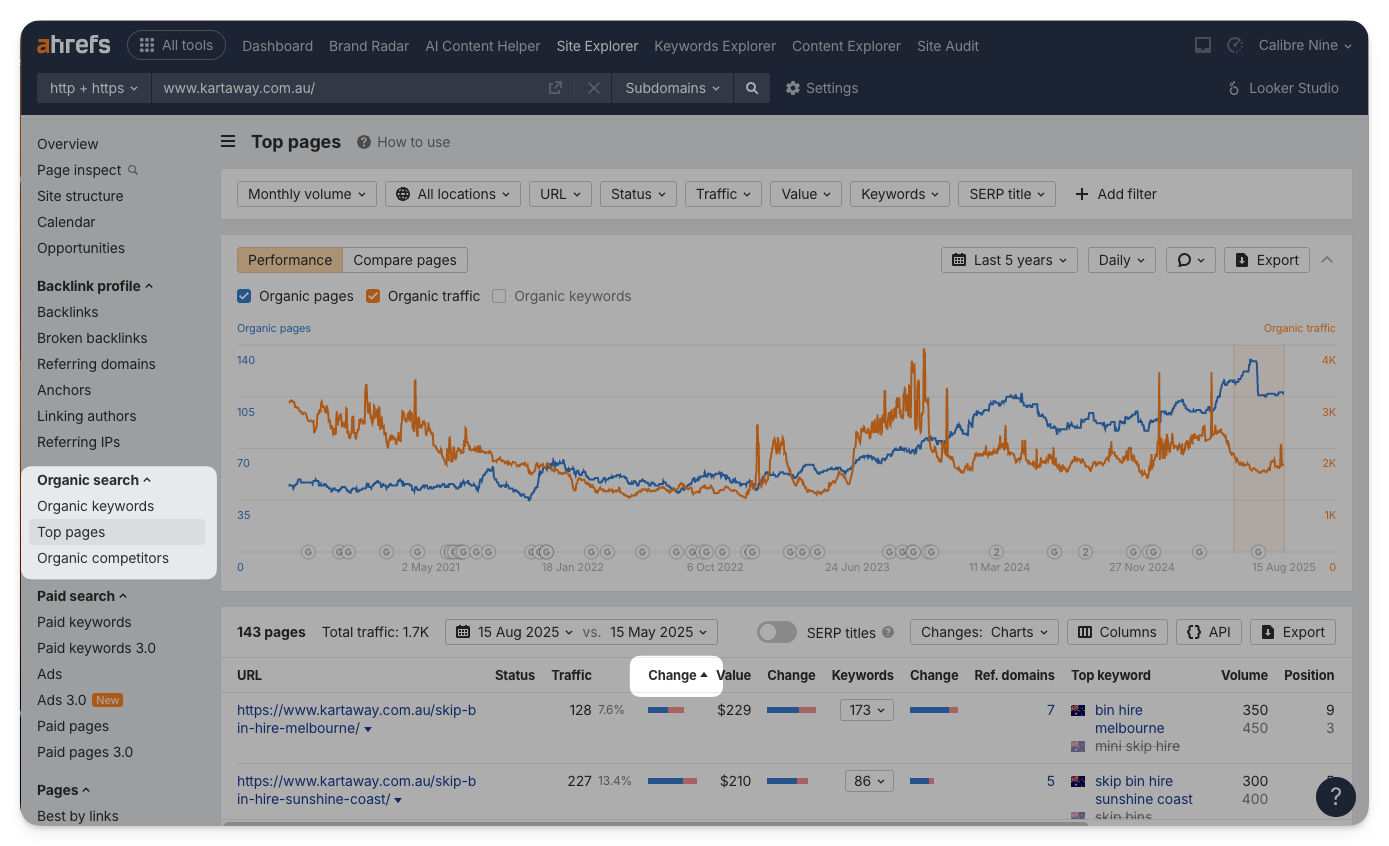Open the Subdomains mode dropdown

click(672, 88)
